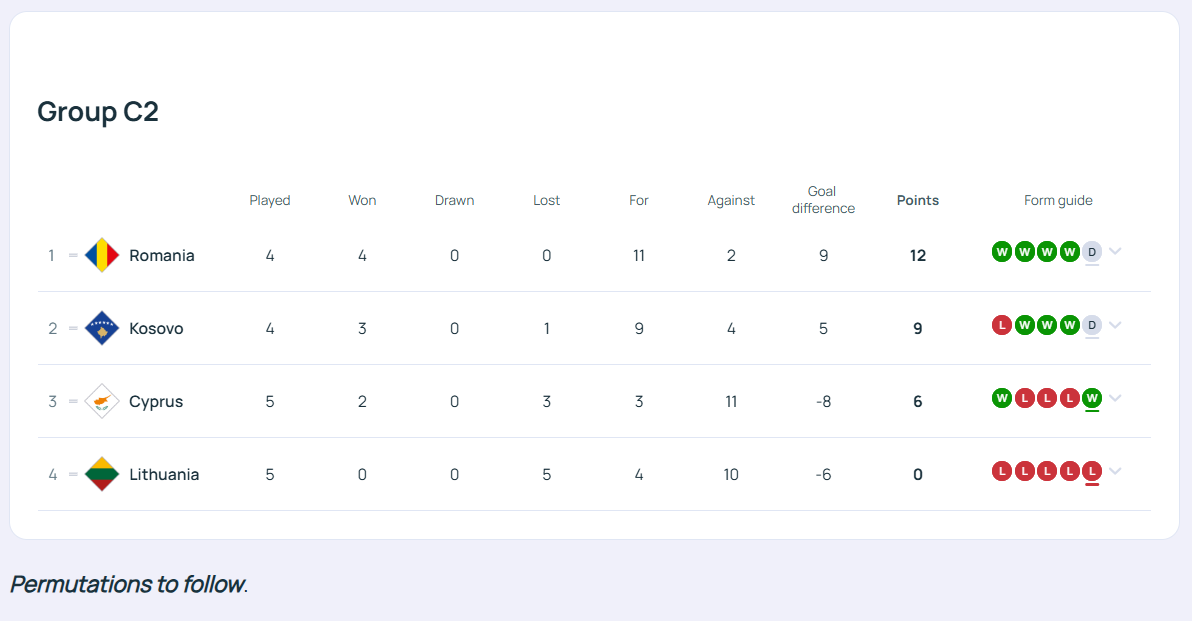The height and width of the screenshot is (621, 1192).
Task: Click the Kosovo flag icon
Action: coord(102,328)
